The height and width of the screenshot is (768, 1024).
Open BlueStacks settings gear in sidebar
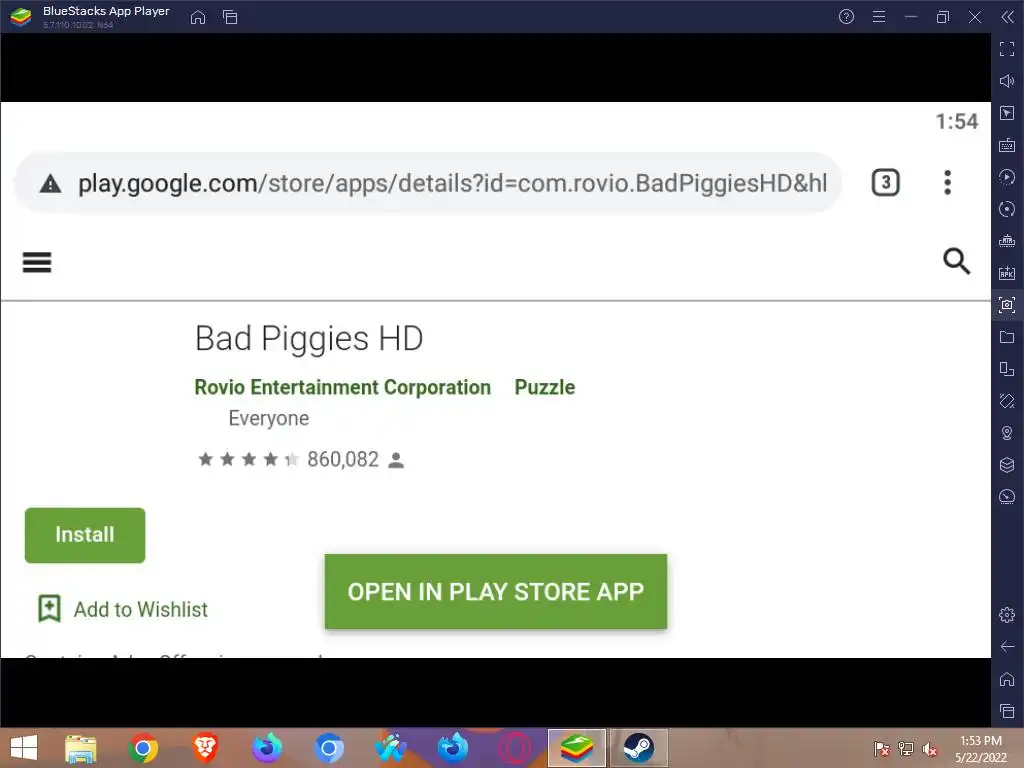pos(1007,615)
